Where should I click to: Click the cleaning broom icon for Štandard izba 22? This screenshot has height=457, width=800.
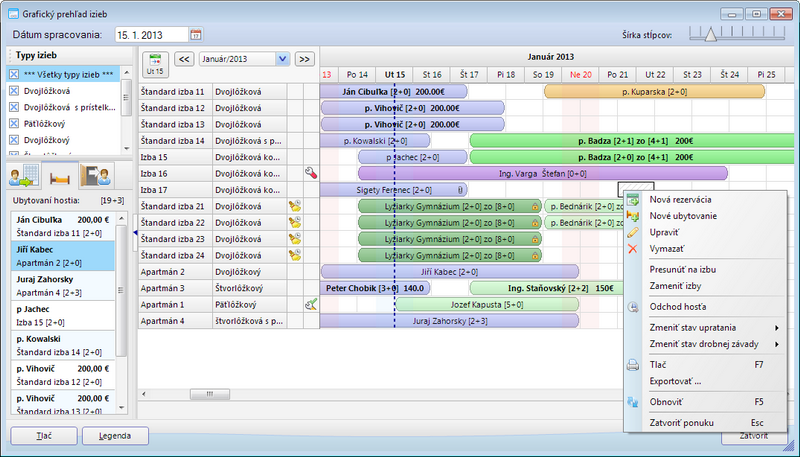295,222
